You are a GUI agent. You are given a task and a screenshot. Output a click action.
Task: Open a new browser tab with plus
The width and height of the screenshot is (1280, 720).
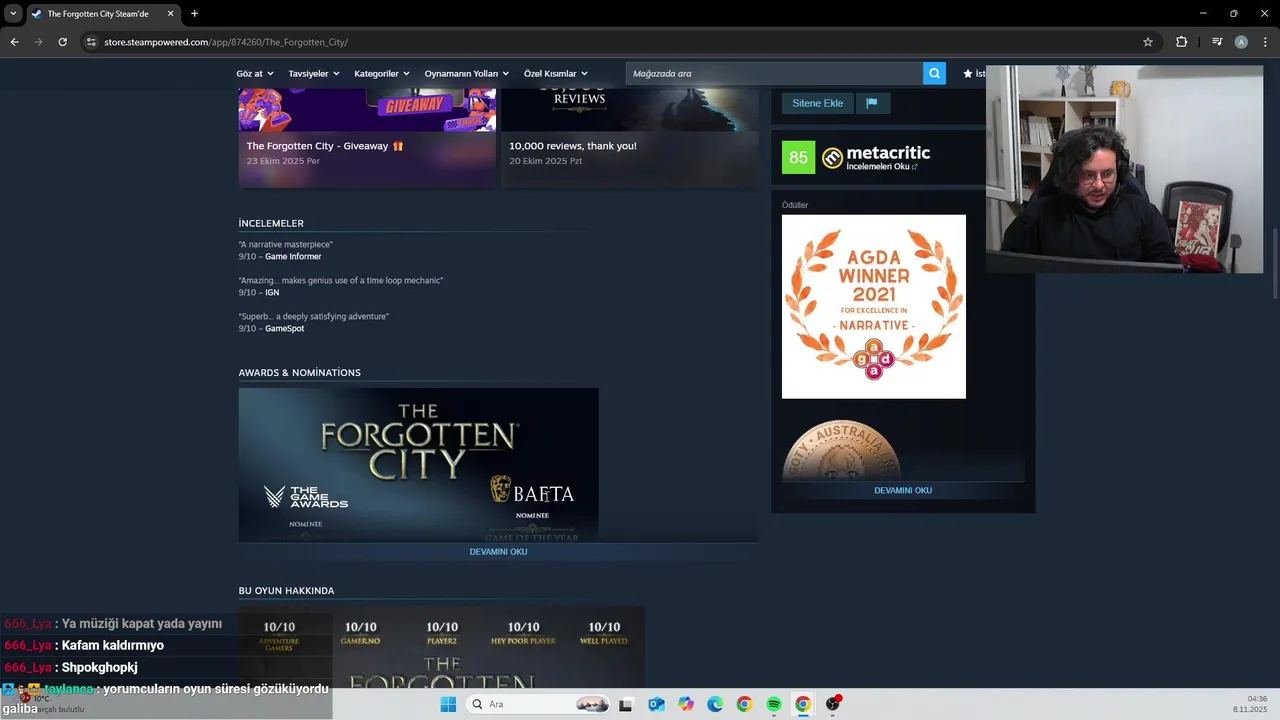point(194,14)
